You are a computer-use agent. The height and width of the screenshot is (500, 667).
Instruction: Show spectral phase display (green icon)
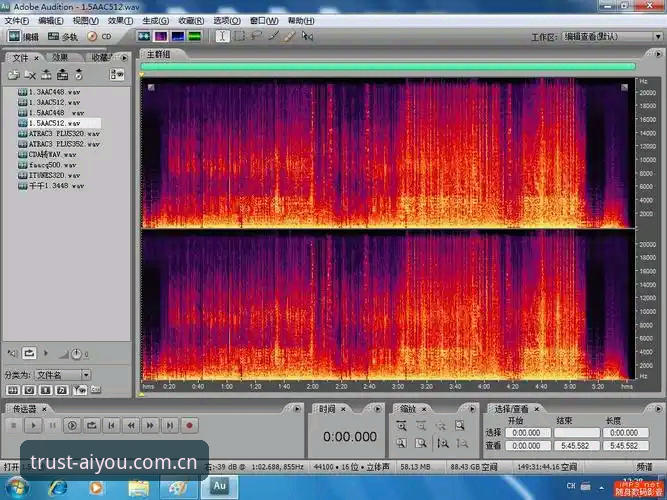tap(194, 37)
